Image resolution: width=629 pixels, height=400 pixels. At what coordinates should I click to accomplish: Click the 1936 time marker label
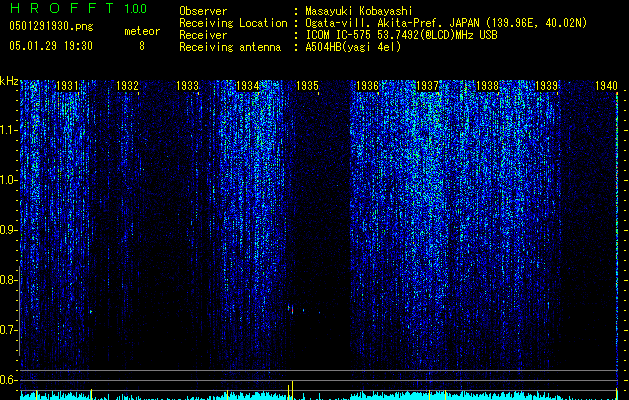(x=367, y=86)
